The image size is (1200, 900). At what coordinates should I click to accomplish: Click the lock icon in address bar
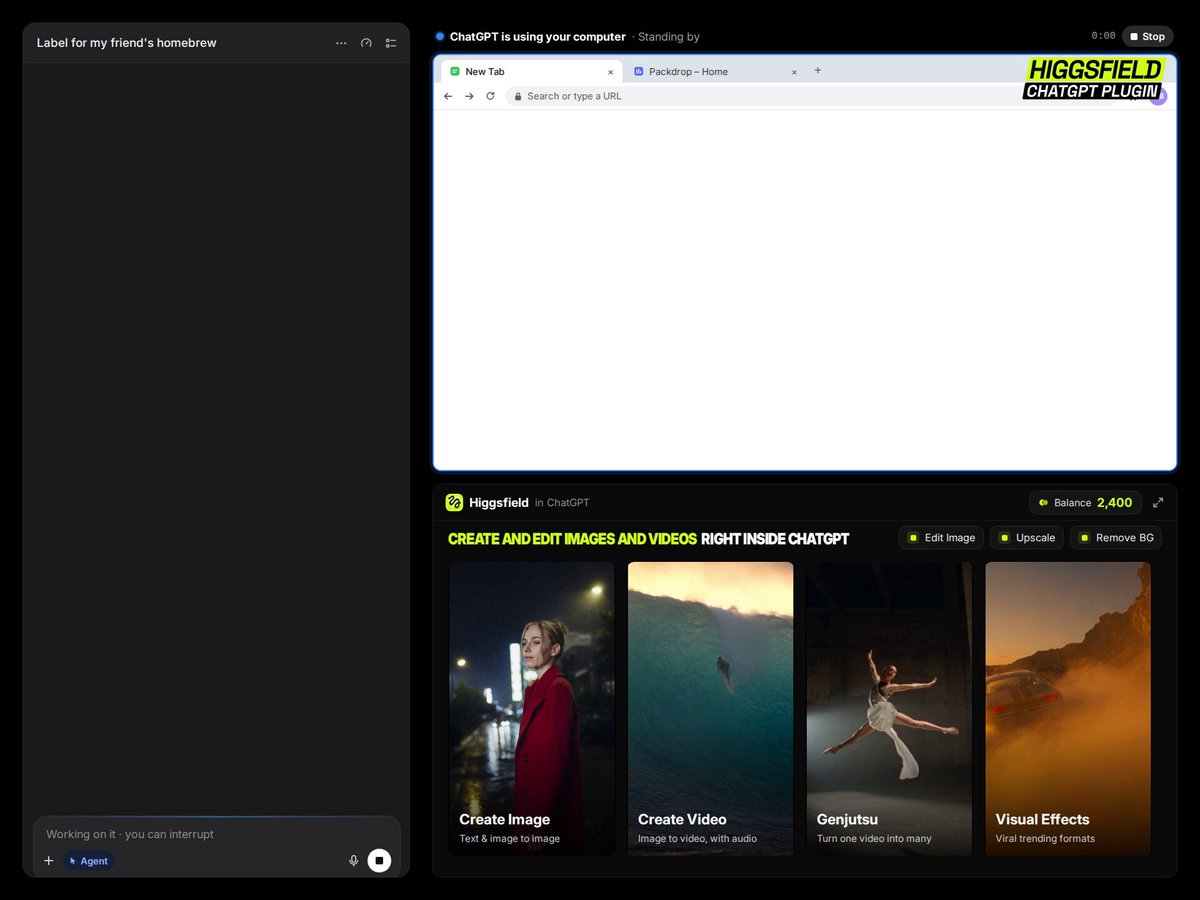point(518,96)
